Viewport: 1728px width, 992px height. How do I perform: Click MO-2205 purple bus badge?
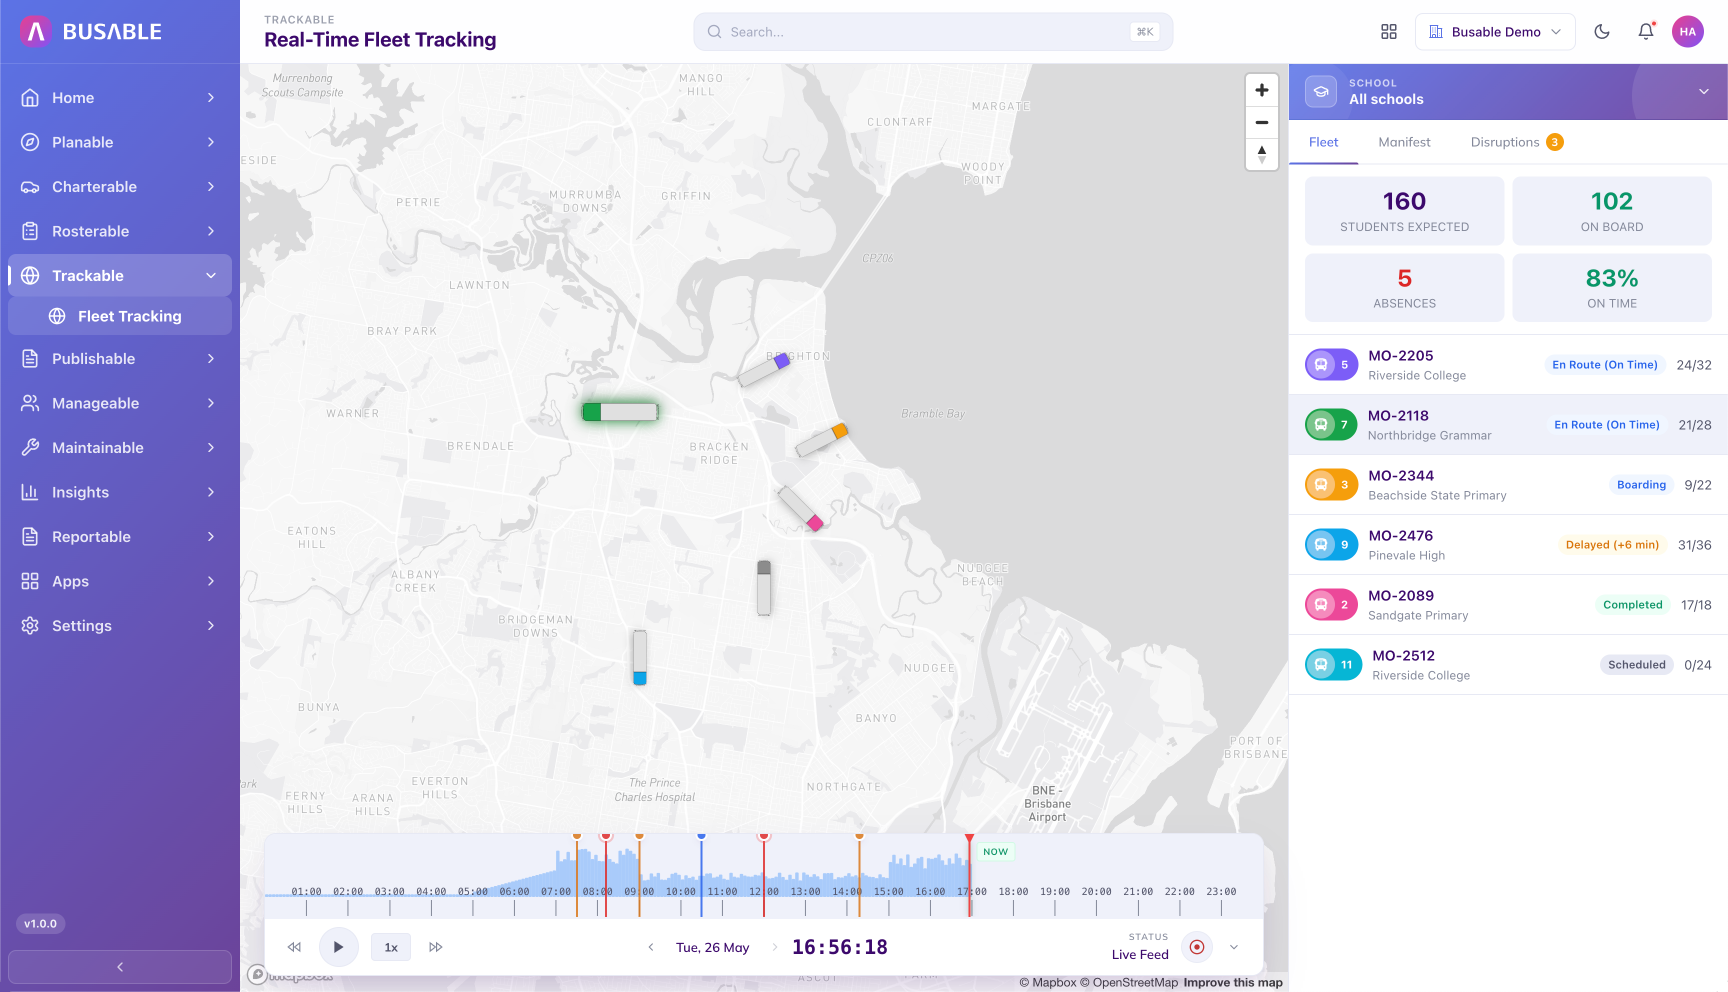[x=1331, y=365]
